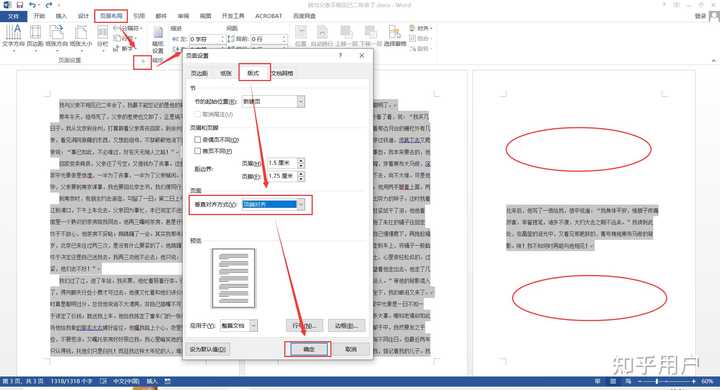Viewport: 720px width, 390px height.
Task: Switch to the 开发工具 Developer tab
Action: tap(233, 16)
